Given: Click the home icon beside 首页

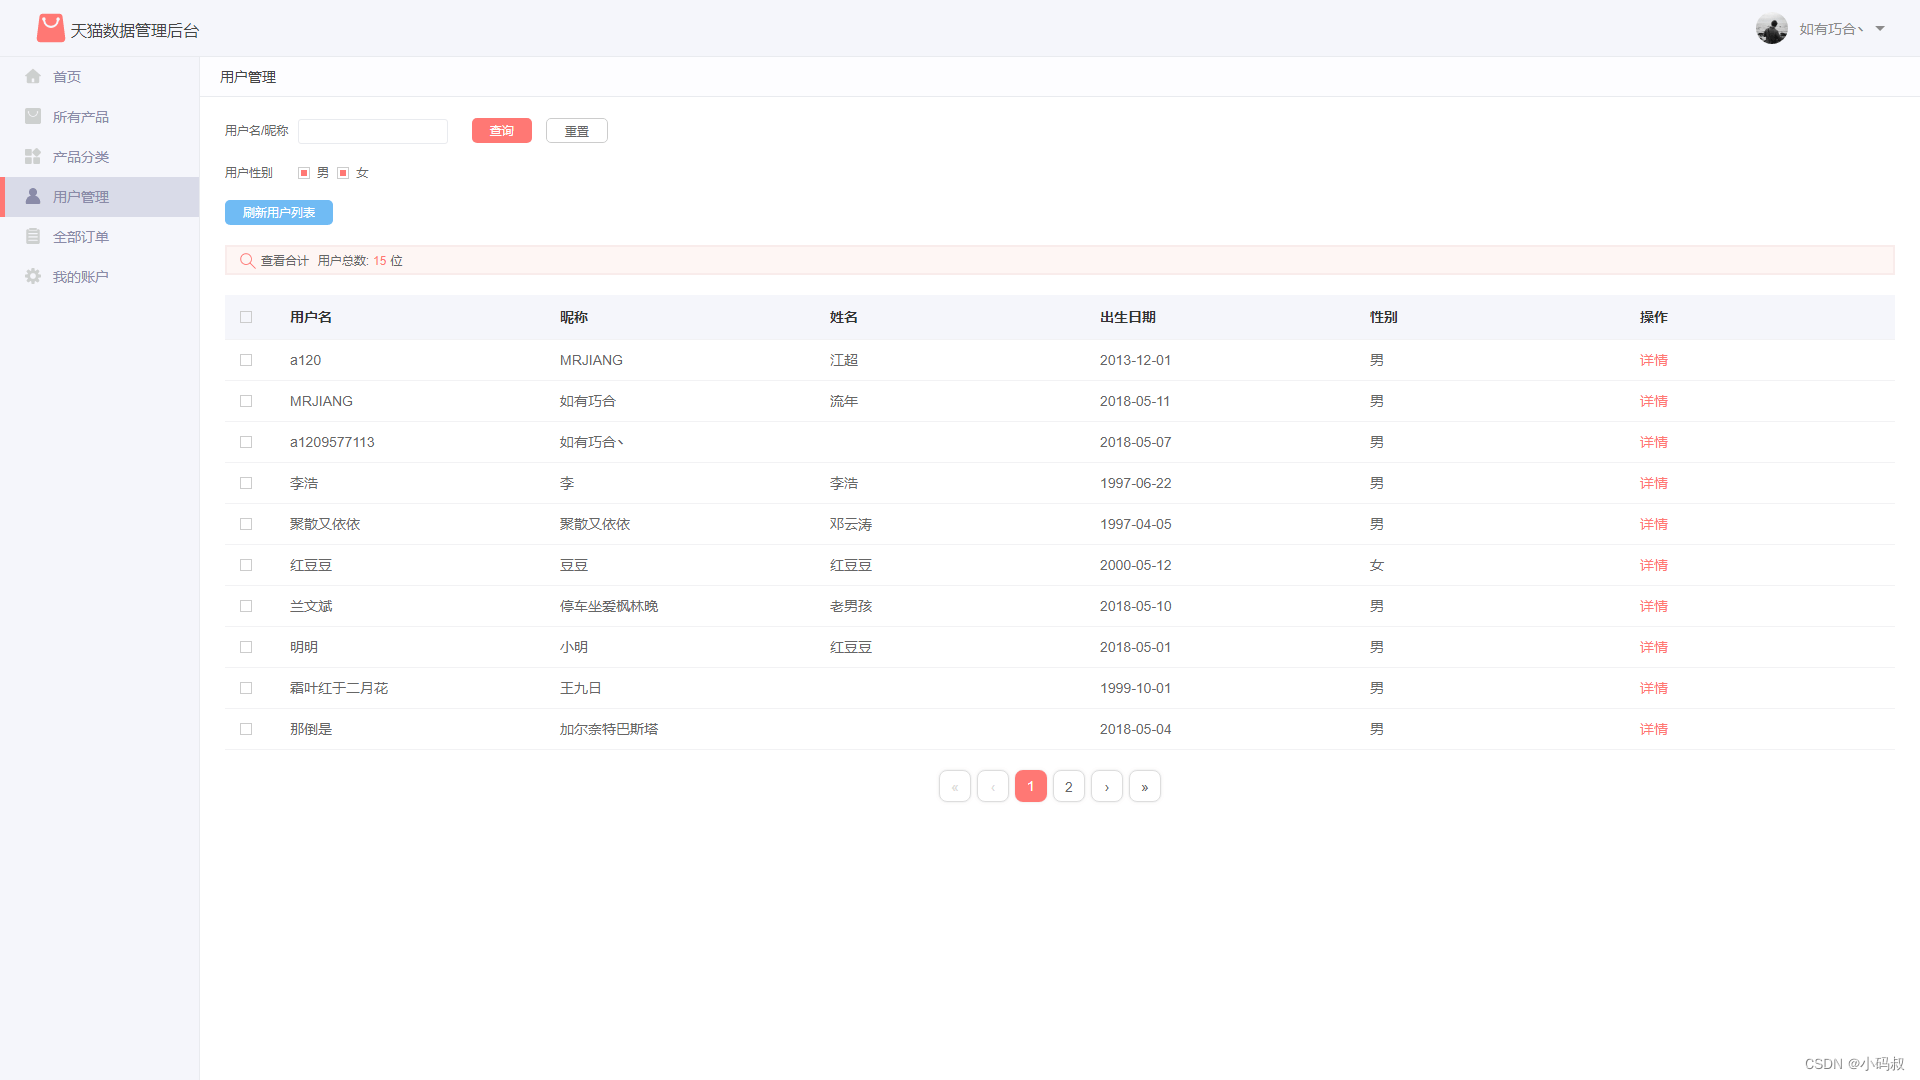Looking at the screenshot, I should pos(33,77).
